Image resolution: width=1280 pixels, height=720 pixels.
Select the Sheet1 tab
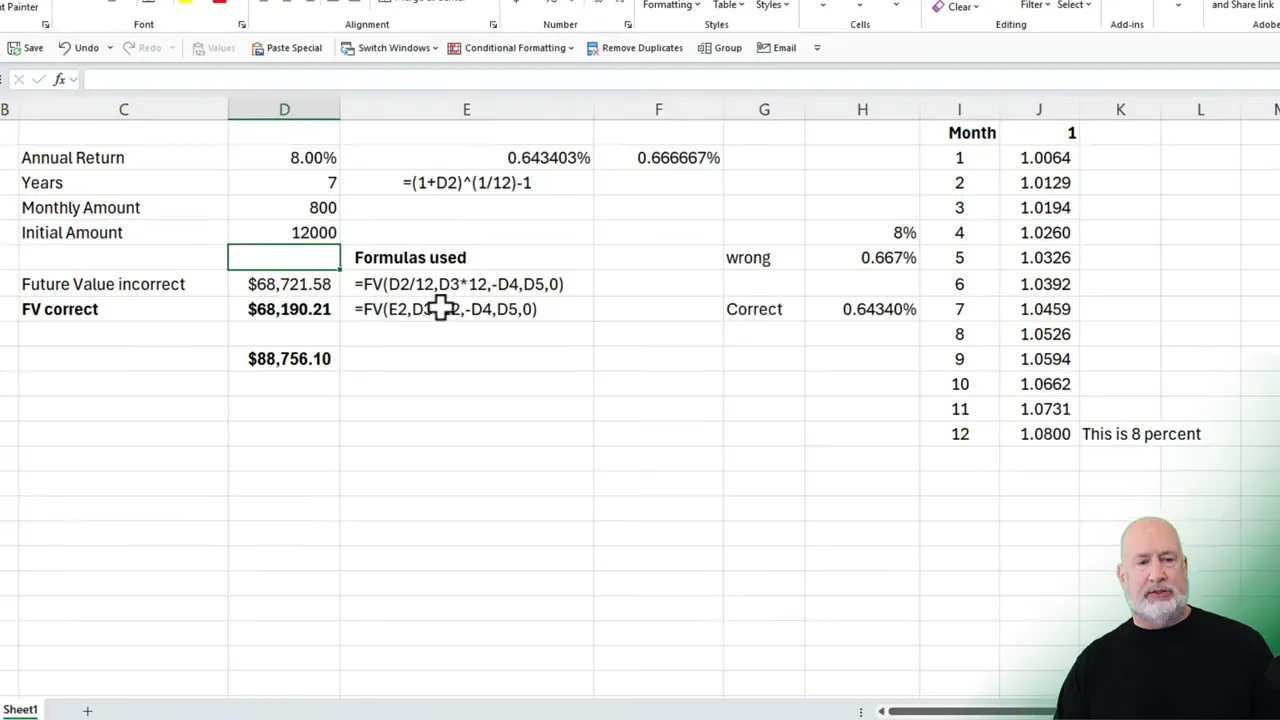point(20,709)
